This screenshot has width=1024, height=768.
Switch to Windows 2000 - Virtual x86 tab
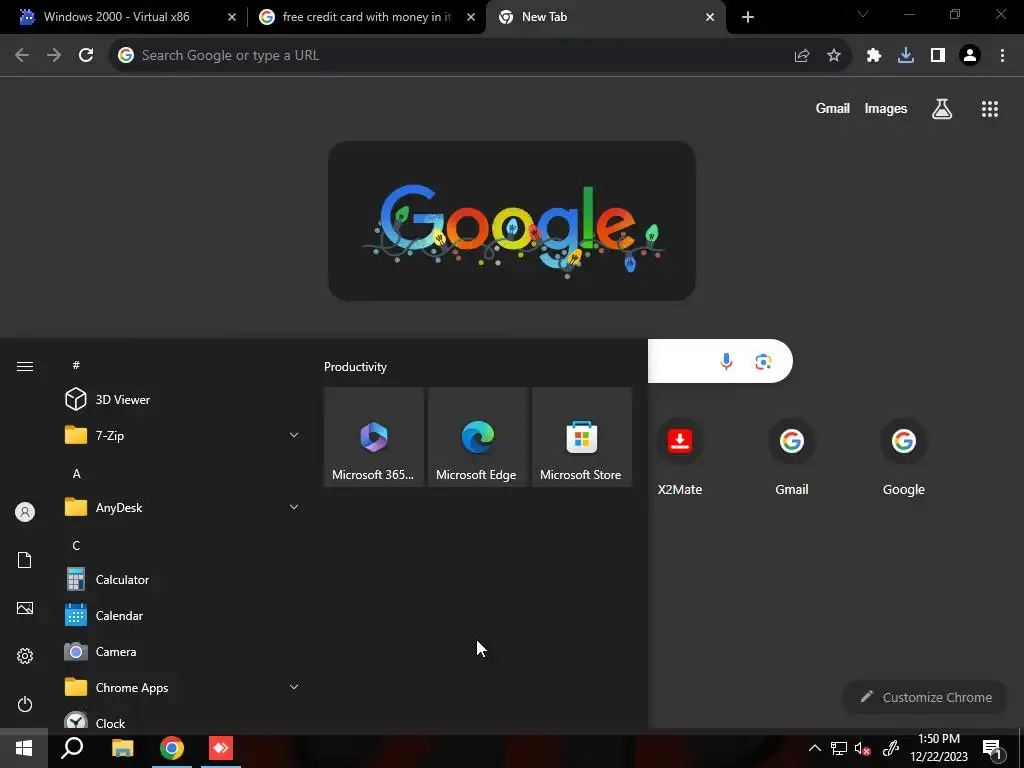(124, 17)
